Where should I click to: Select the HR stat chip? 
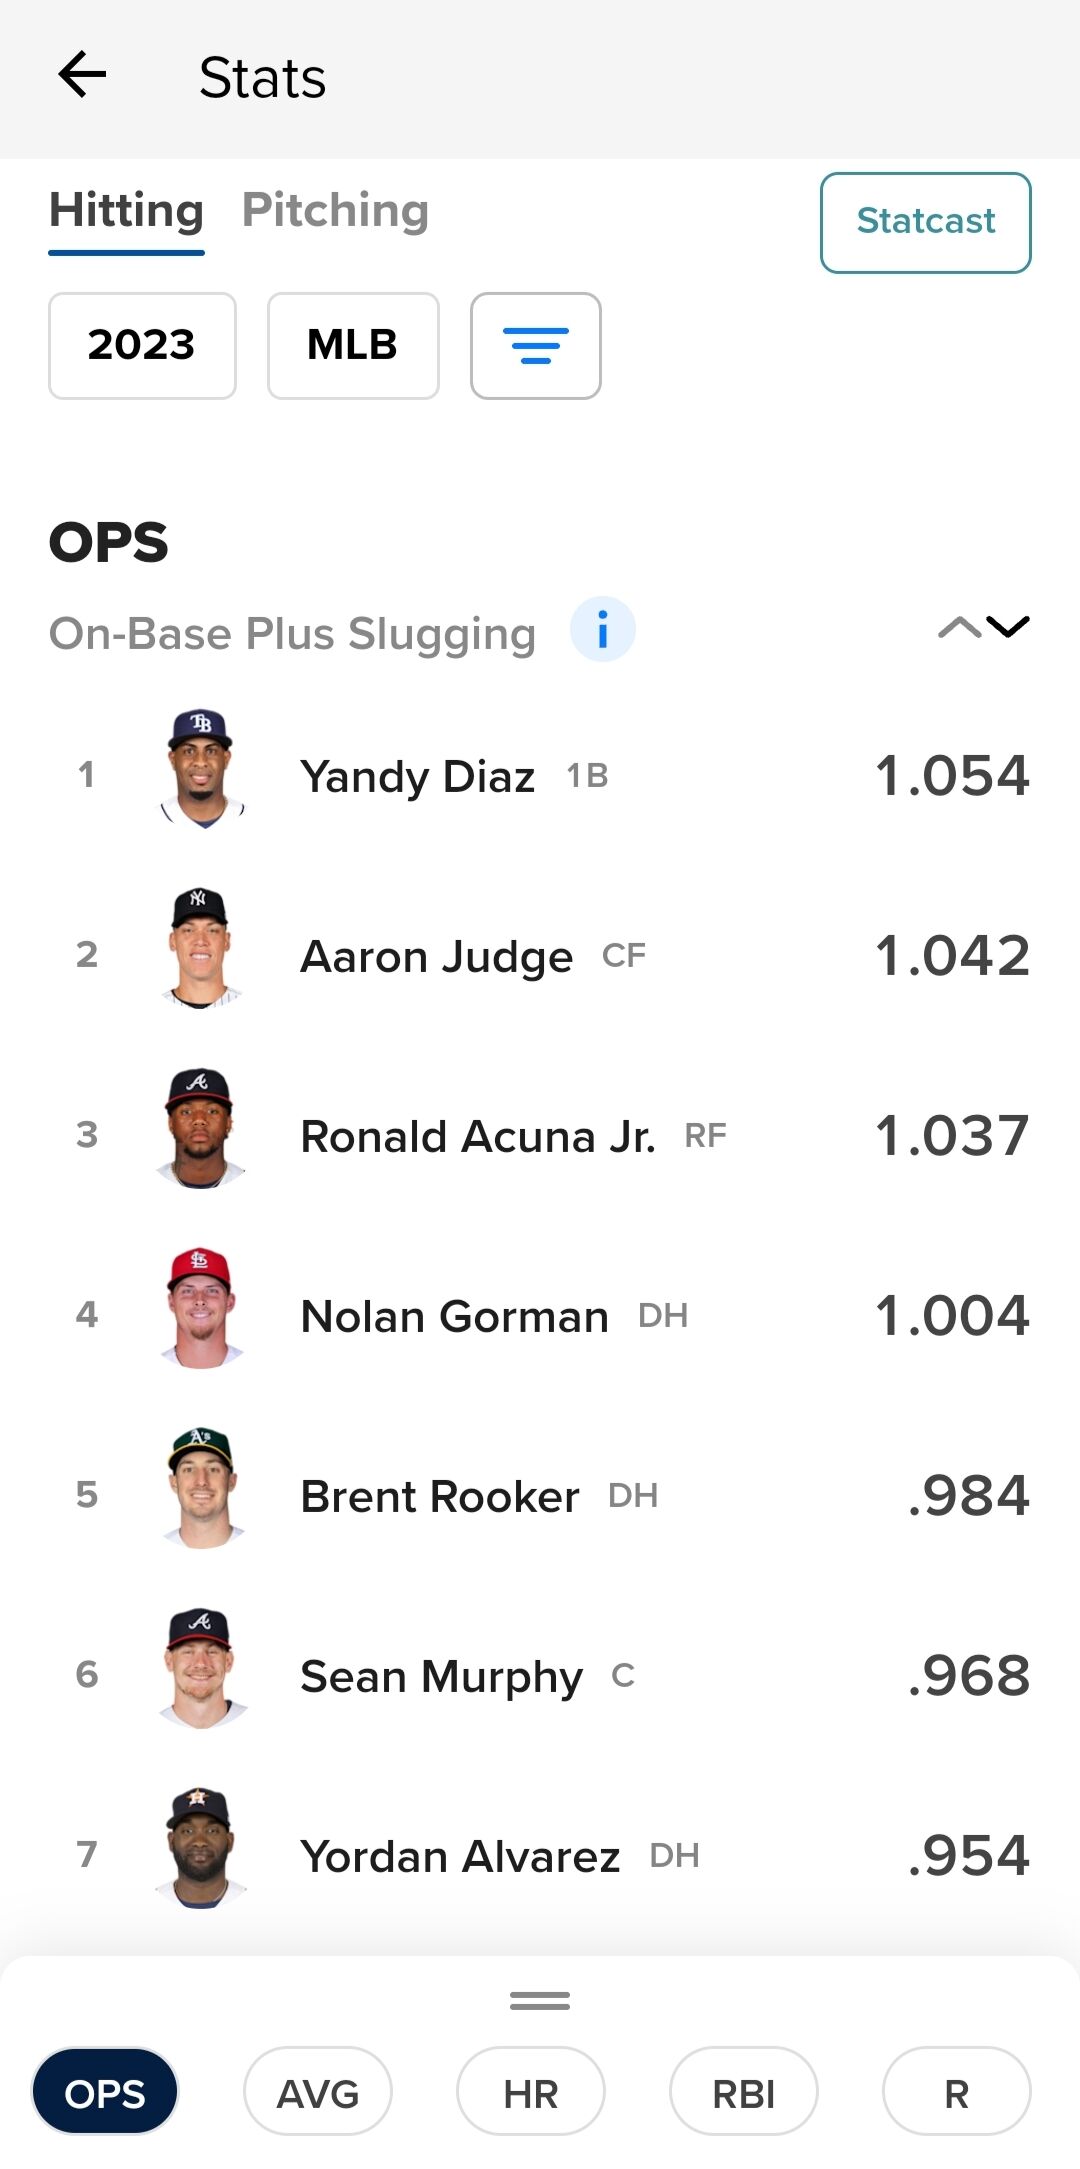531,2092
